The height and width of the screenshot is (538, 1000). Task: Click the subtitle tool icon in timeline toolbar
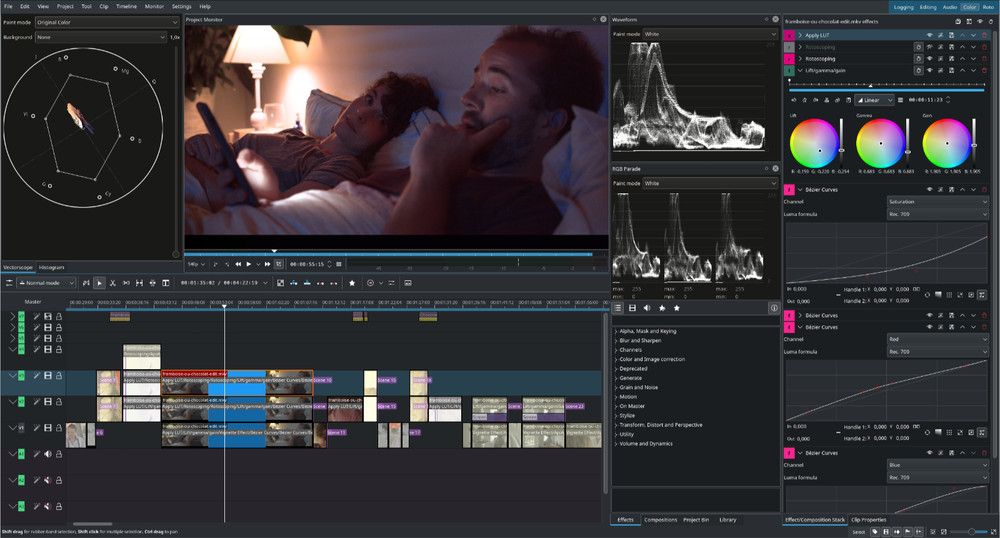pyautogui.click(x=408, y=283)
